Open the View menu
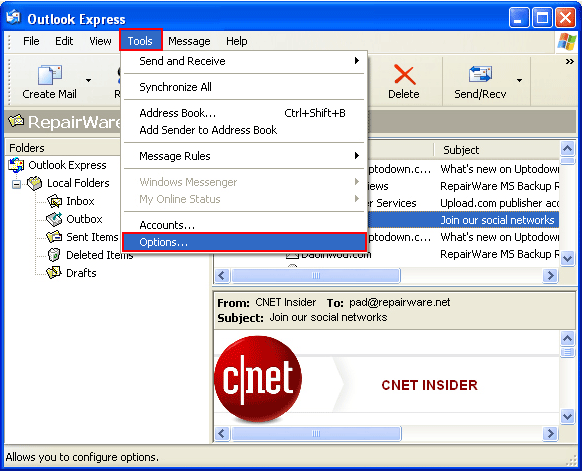Viewport: 582px width, 471px height. point(100,41)
